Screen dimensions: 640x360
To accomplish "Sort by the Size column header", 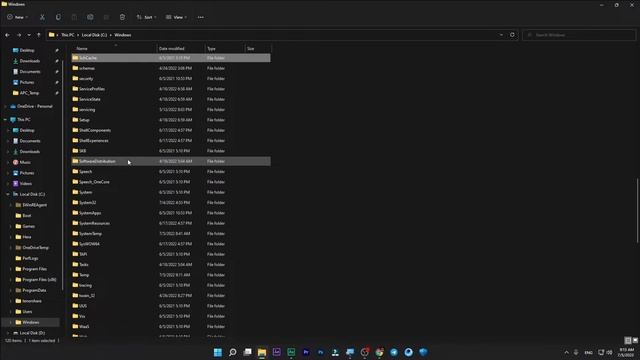I will tap(258, 49).
